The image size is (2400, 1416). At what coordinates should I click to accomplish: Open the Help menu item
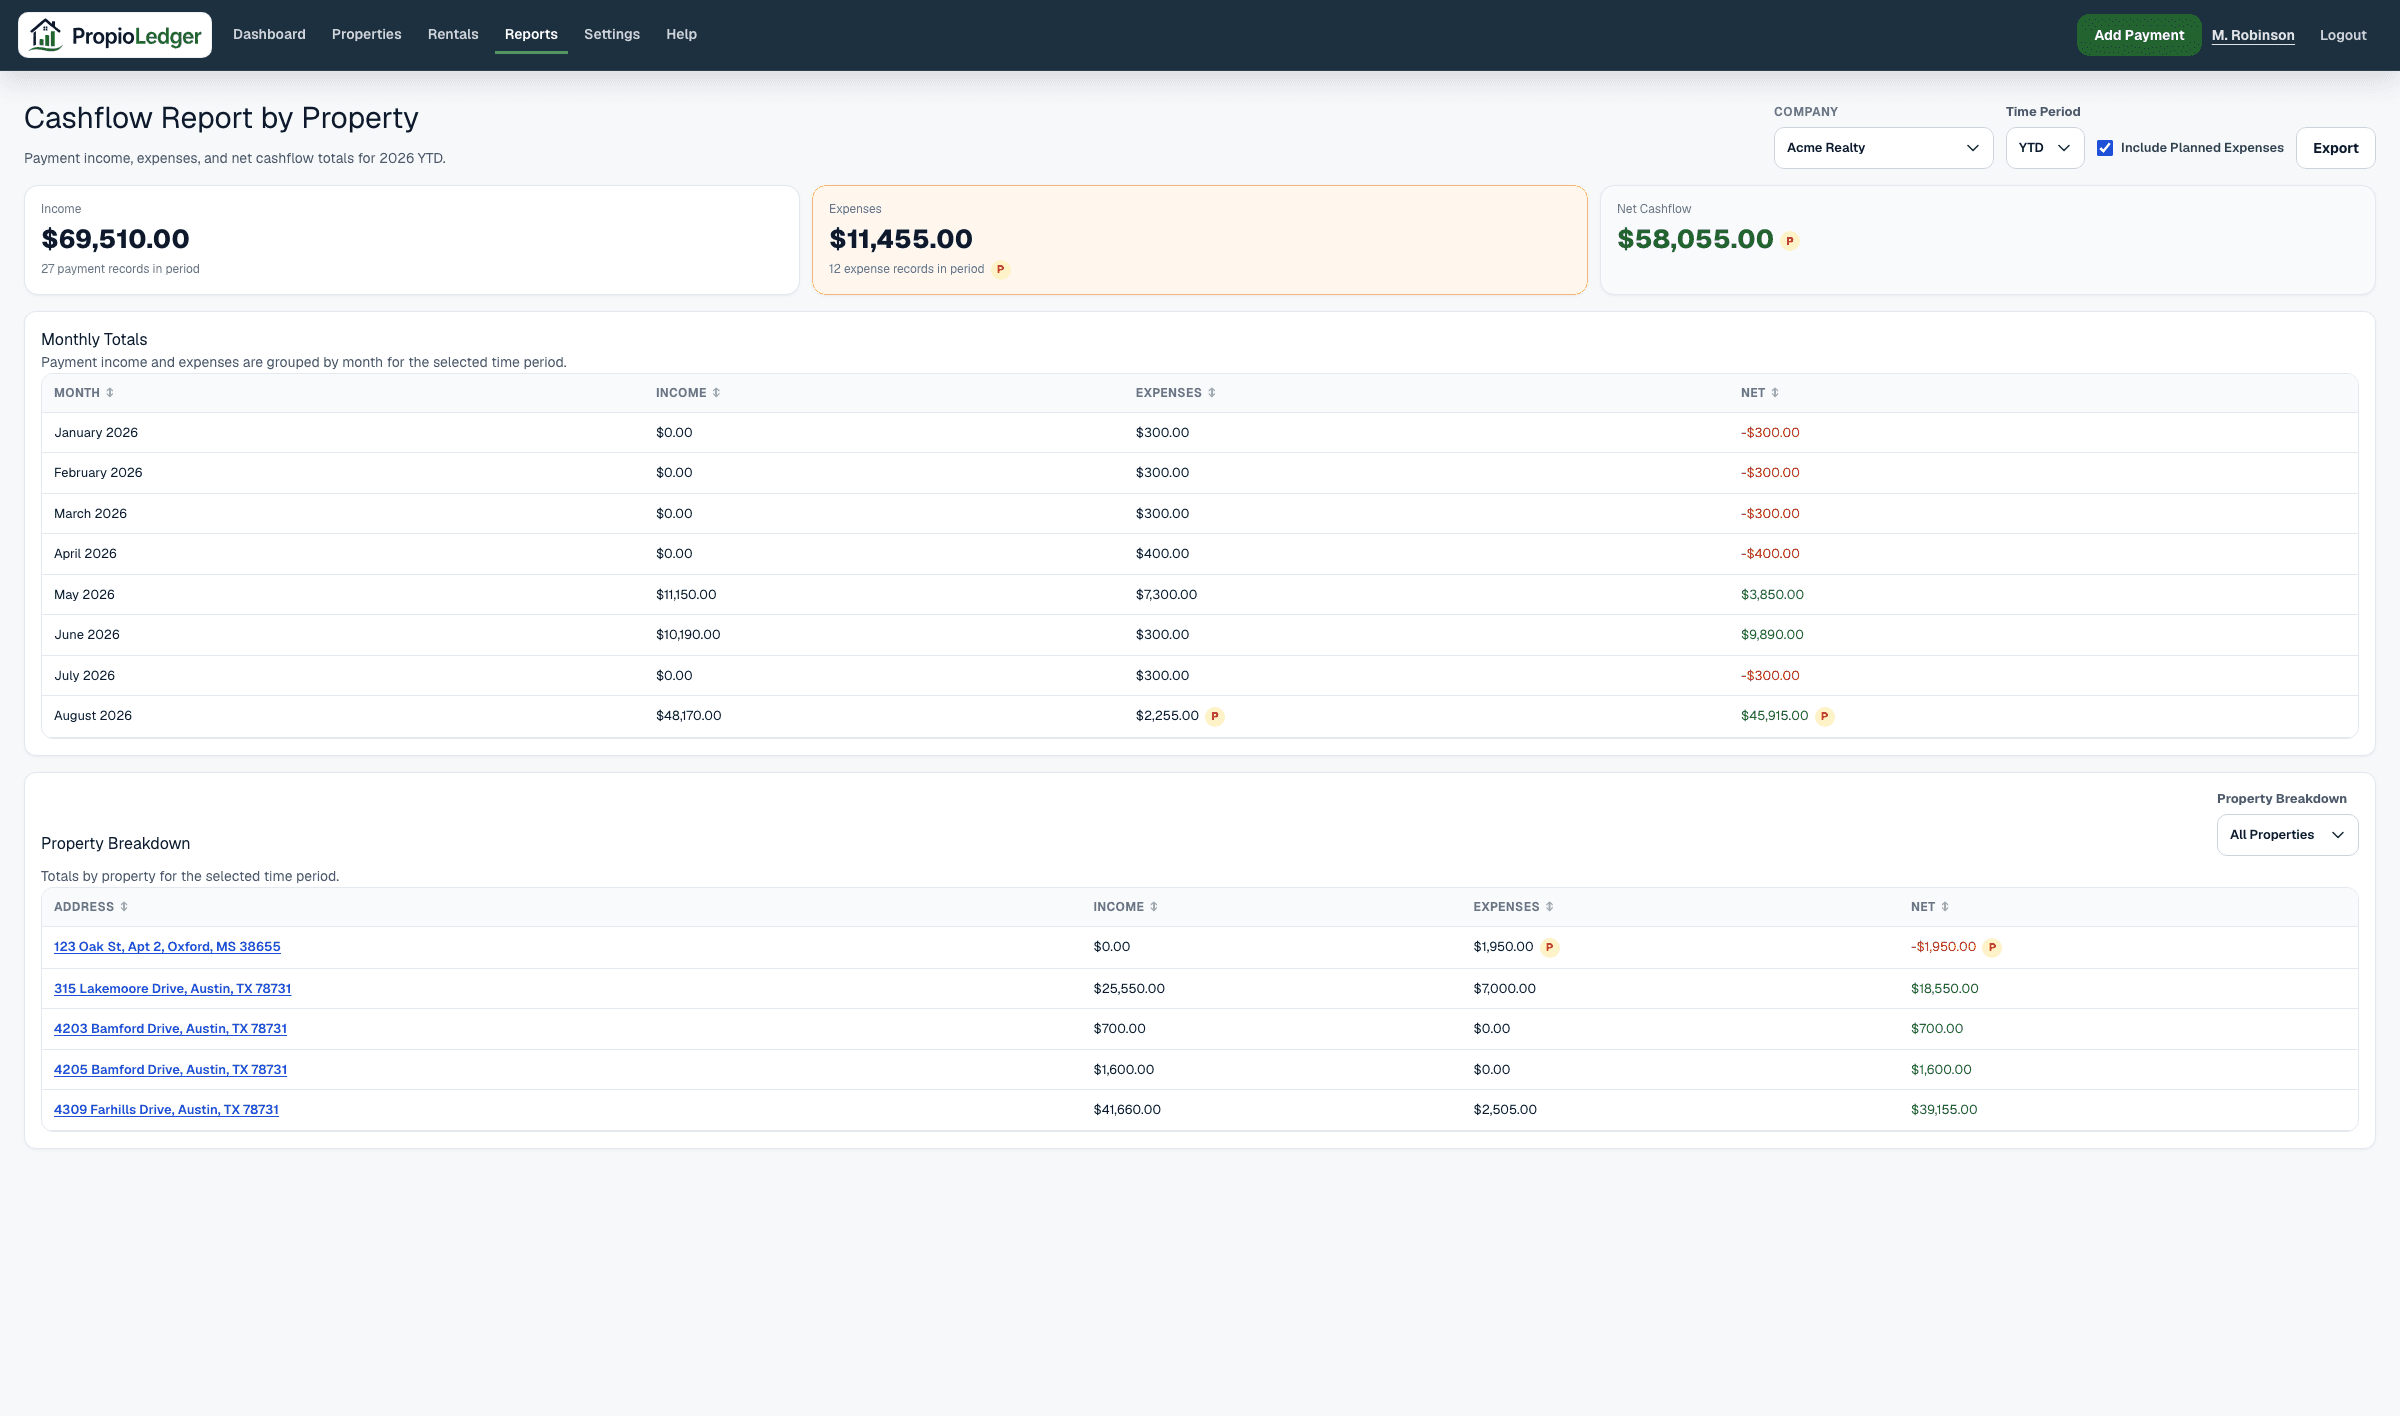click(681, 34)
